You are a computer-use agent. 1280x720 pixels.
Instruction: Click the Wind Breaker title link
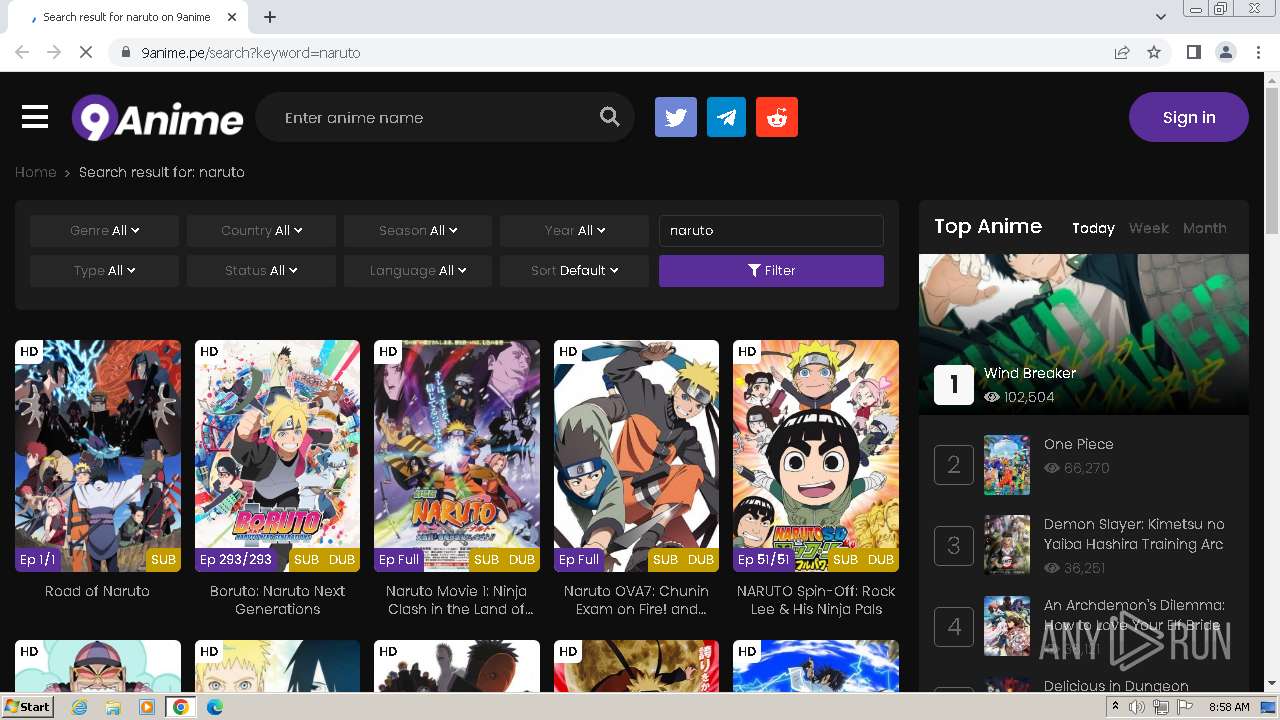(x=1030, y=373)
